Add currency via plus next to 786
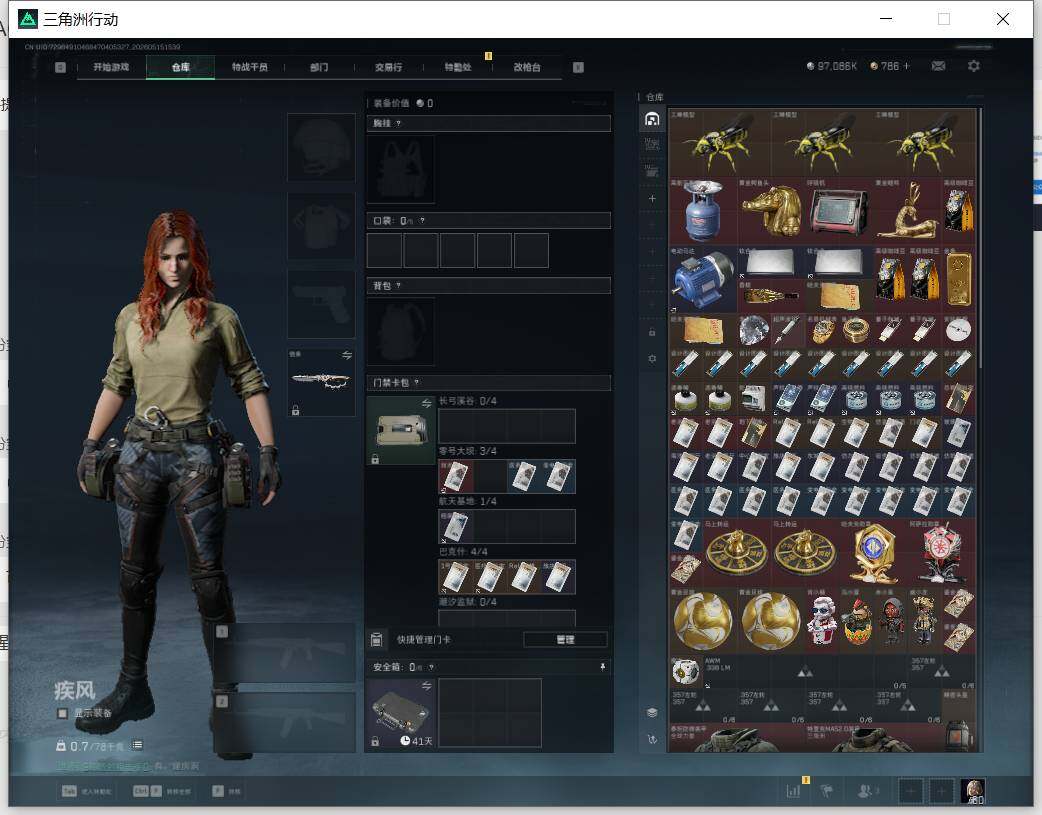1042x815 pixels. pyautogui.click(x=906, y=66)
